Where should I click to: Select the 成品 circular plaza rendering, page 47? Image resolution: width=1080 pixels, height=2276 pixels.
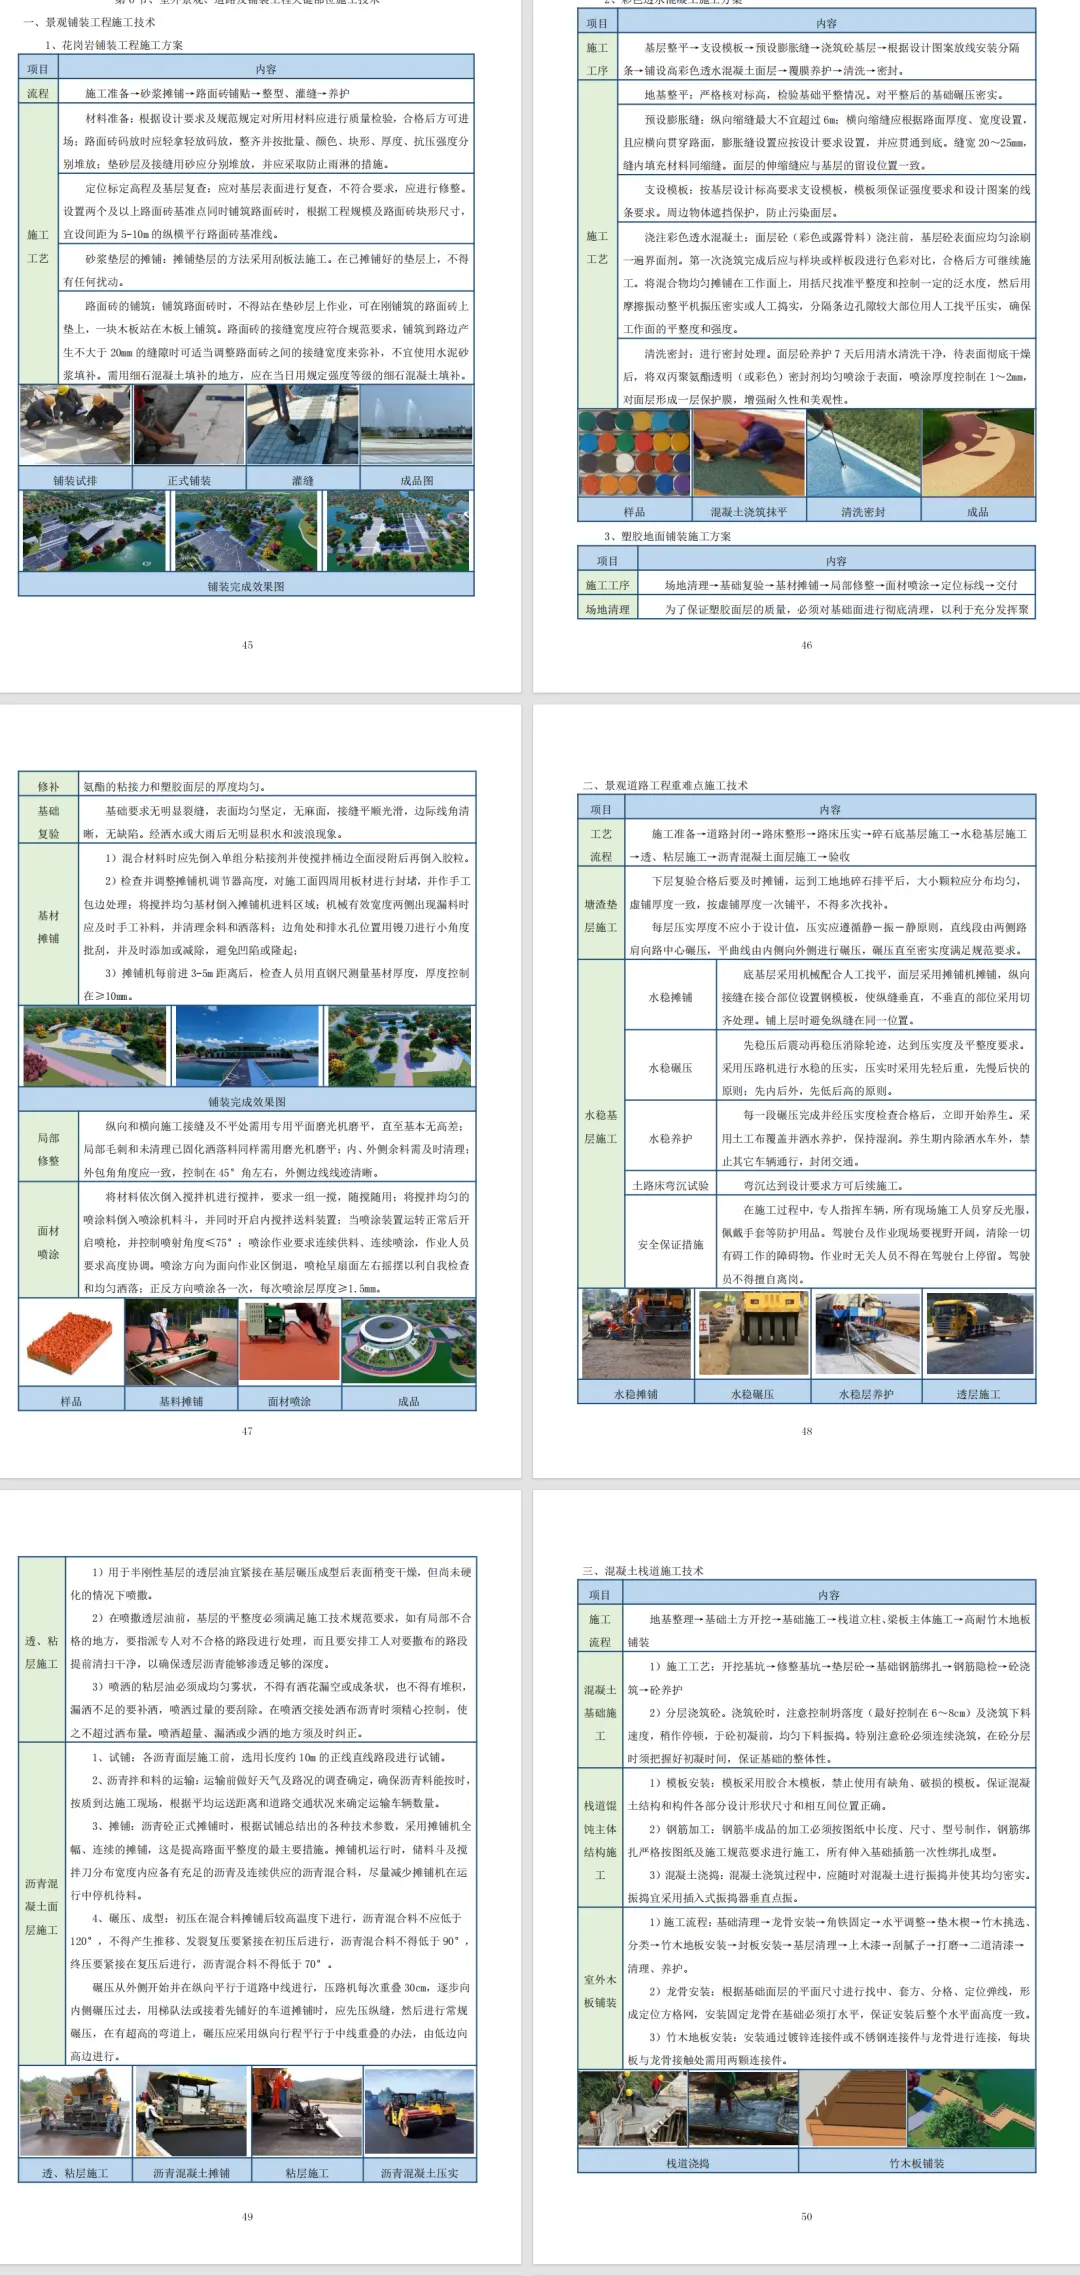[409, 1342]
